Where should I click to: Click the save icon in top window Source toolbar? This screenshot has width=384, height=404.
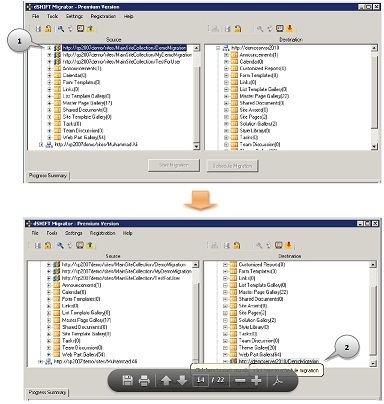[x=38, y=29]
